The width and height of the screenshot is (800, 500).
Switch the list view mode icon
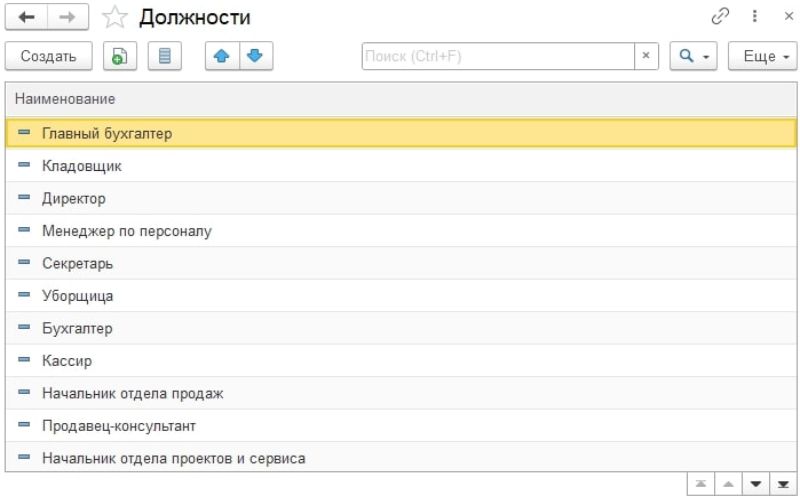pyautogui.click(x=165, y=56)
